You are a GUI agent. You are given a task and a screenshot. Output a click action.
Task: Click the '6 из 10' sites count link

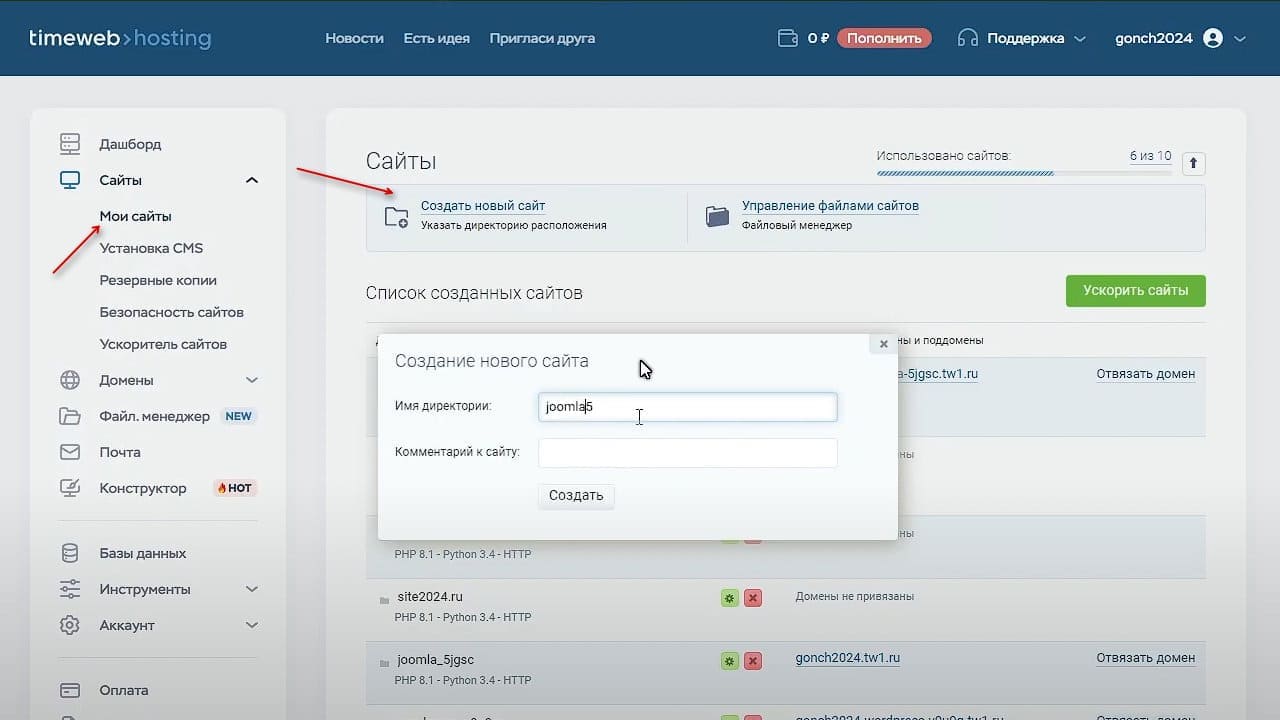coord(1150,156)
